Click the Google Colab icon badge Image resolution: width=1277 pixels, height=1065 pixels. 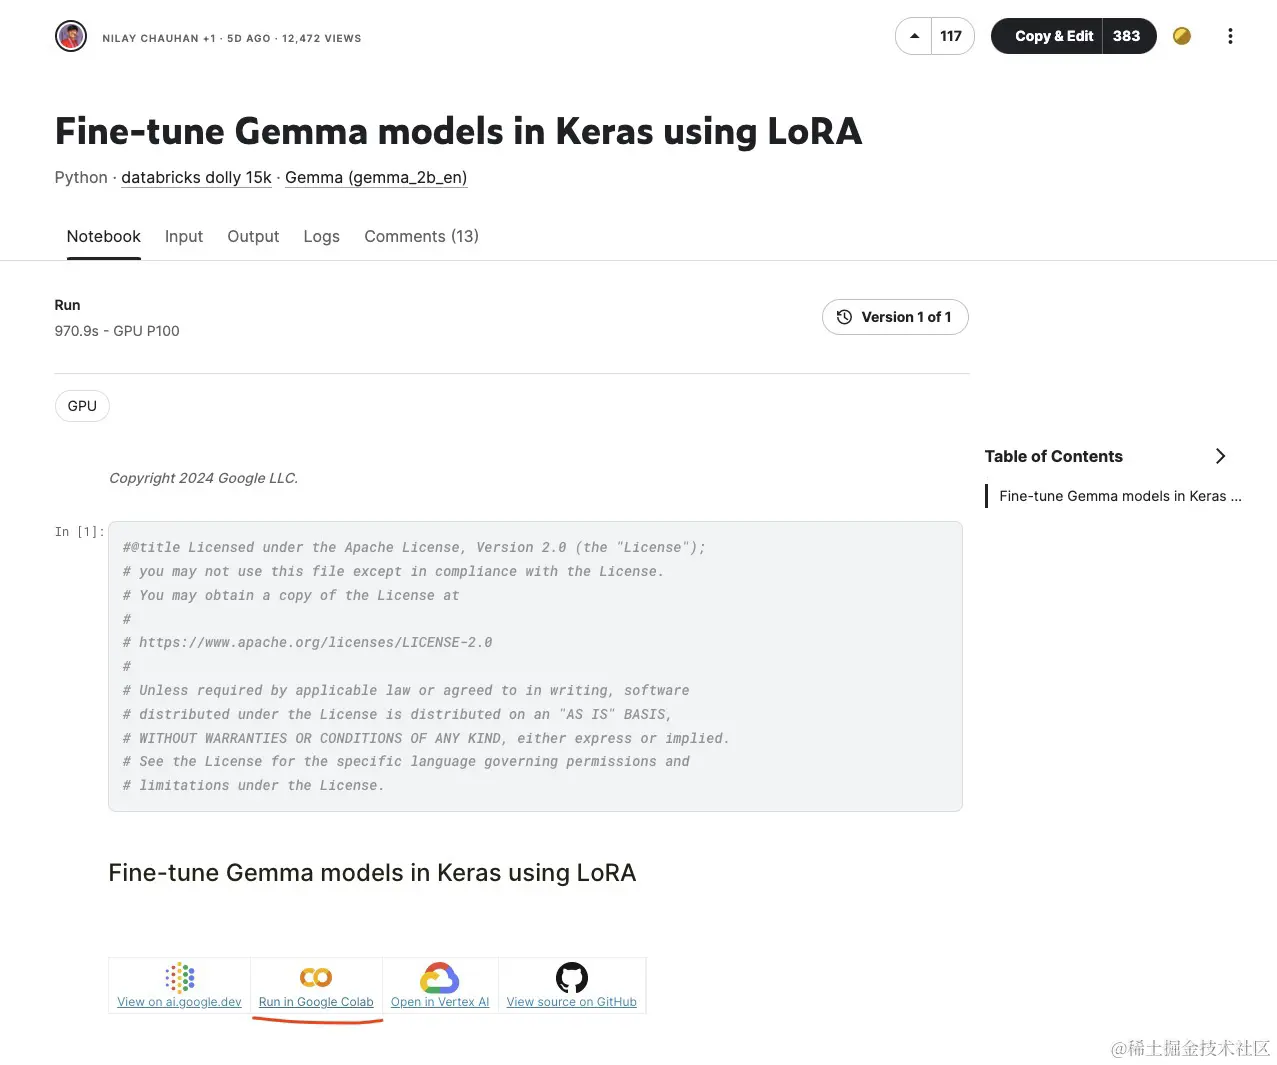[317, 977]
